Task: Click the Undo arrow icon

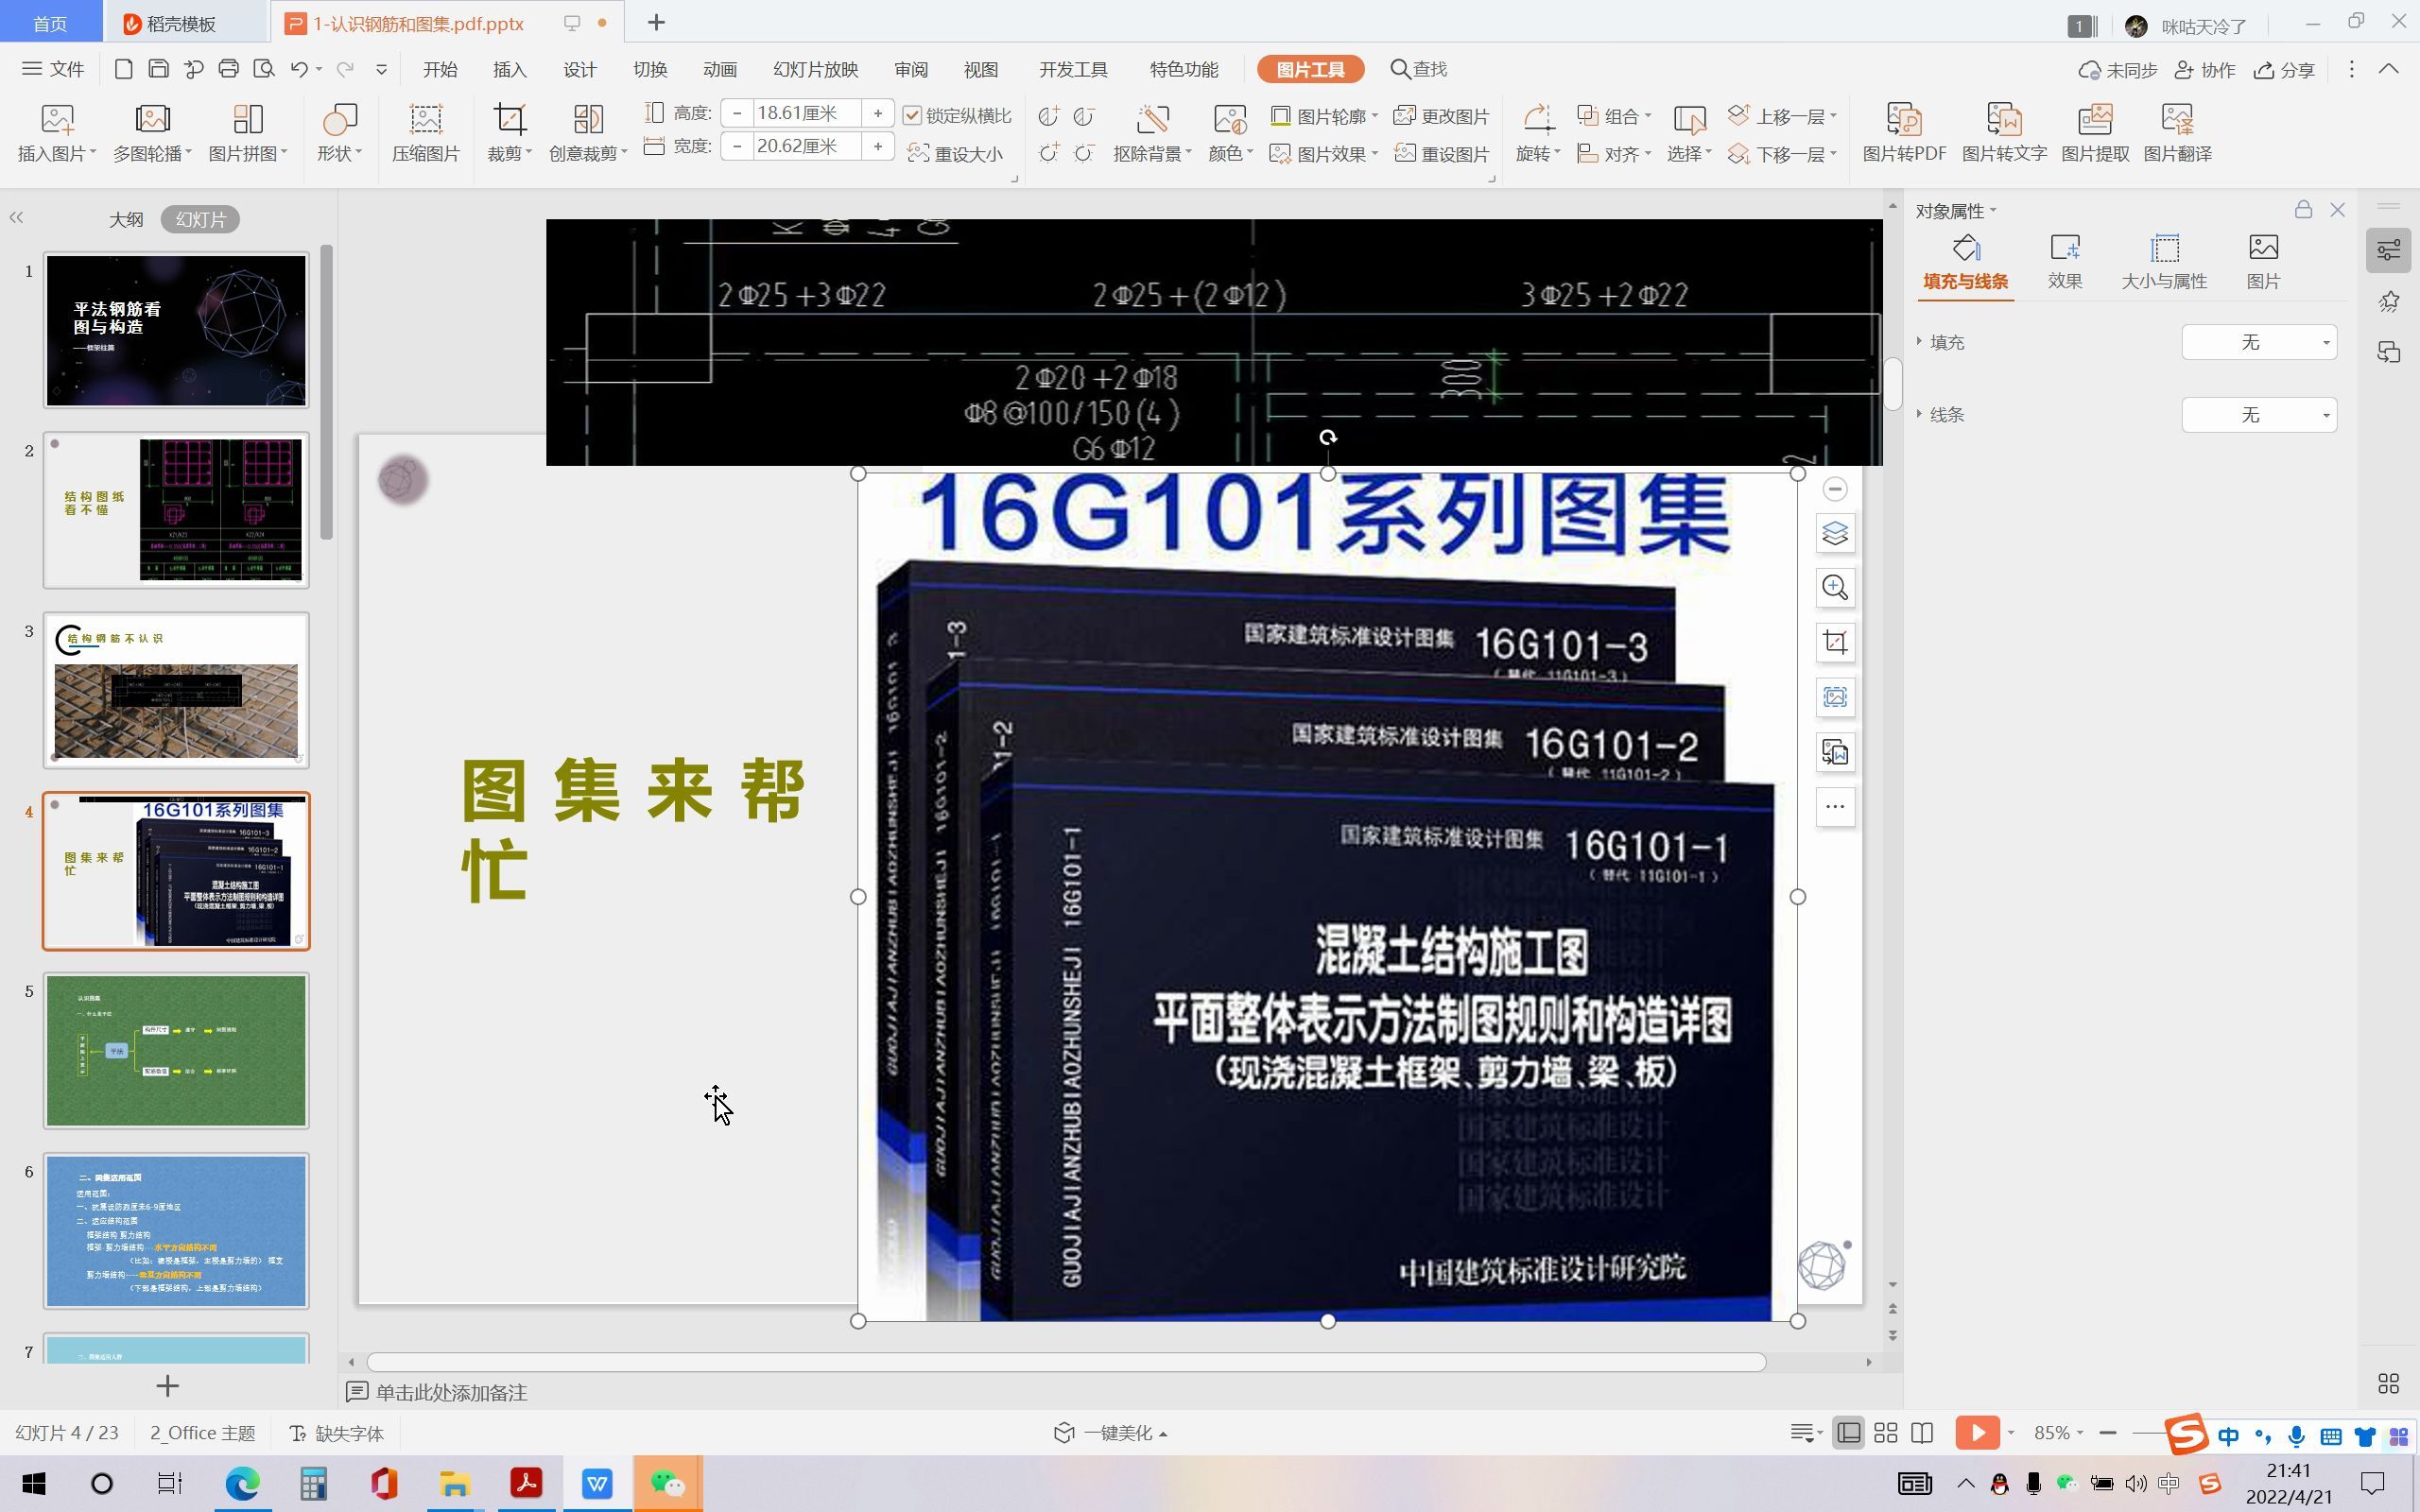Action: (x=299, y=69)
